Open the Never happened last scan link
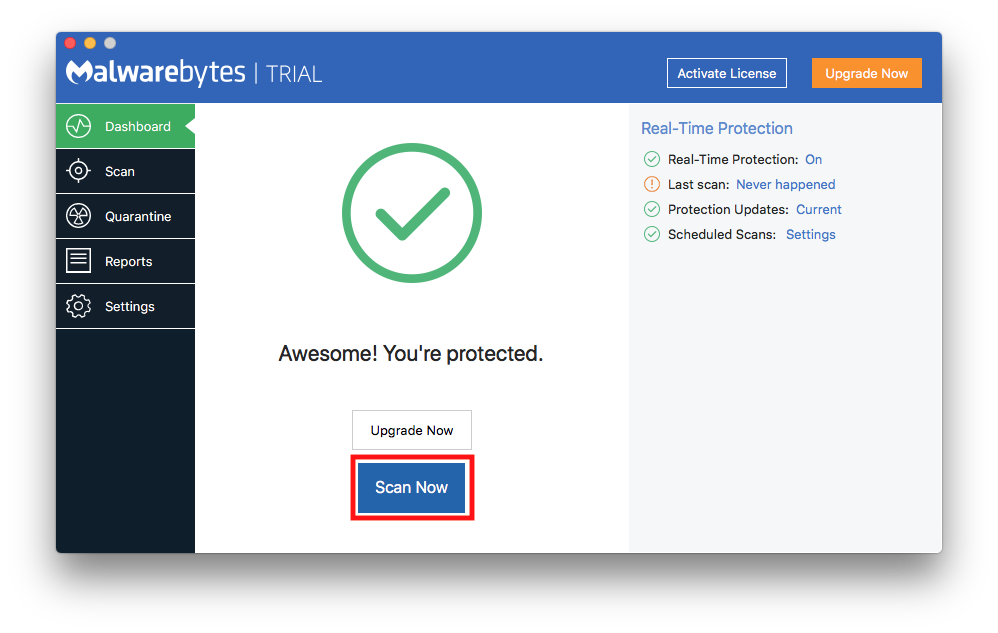 pyautogui.click(x=785, y=184)
